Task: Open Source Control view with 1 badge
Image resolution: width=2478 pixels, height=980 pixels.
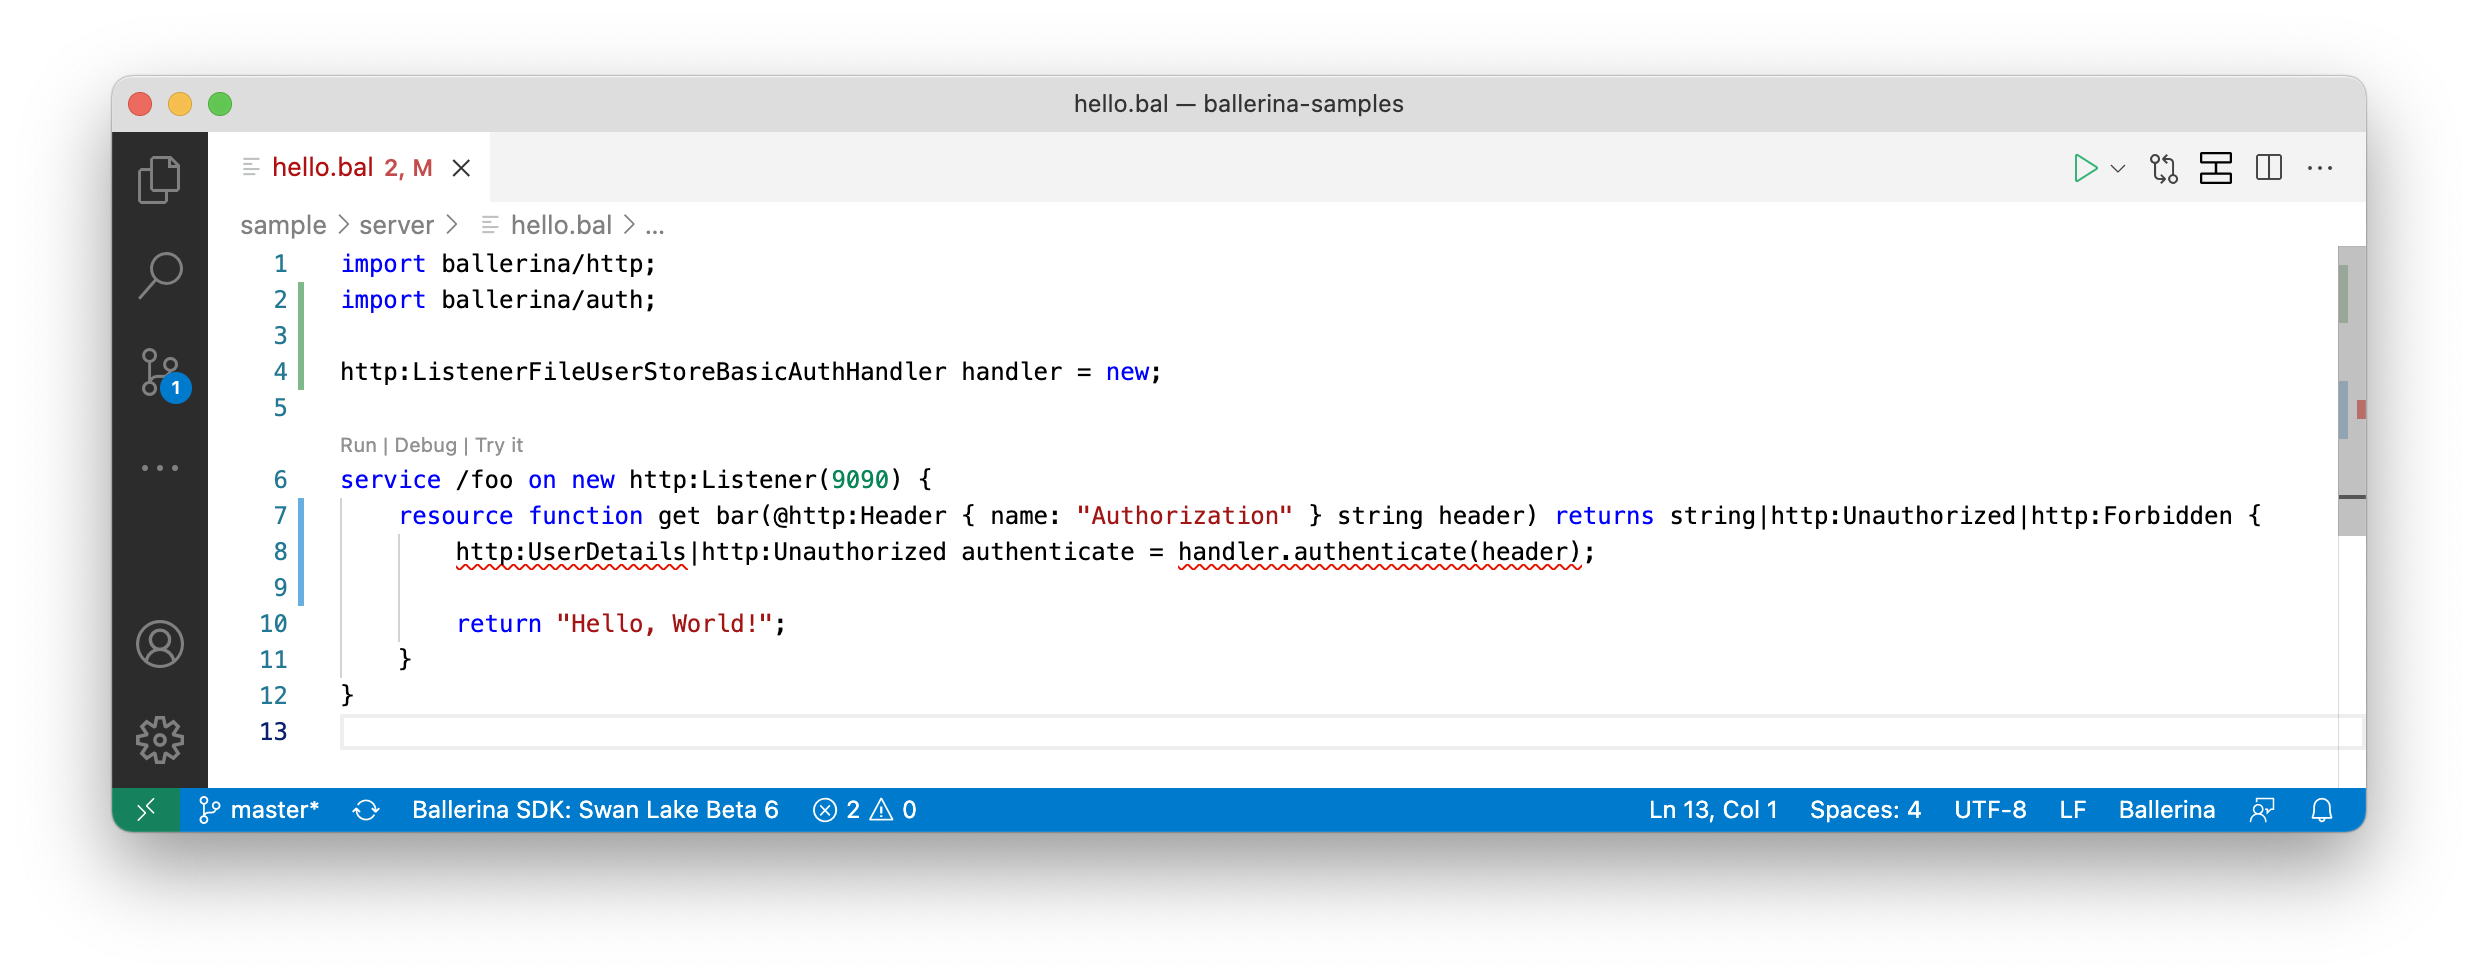Action: point(162,374)
